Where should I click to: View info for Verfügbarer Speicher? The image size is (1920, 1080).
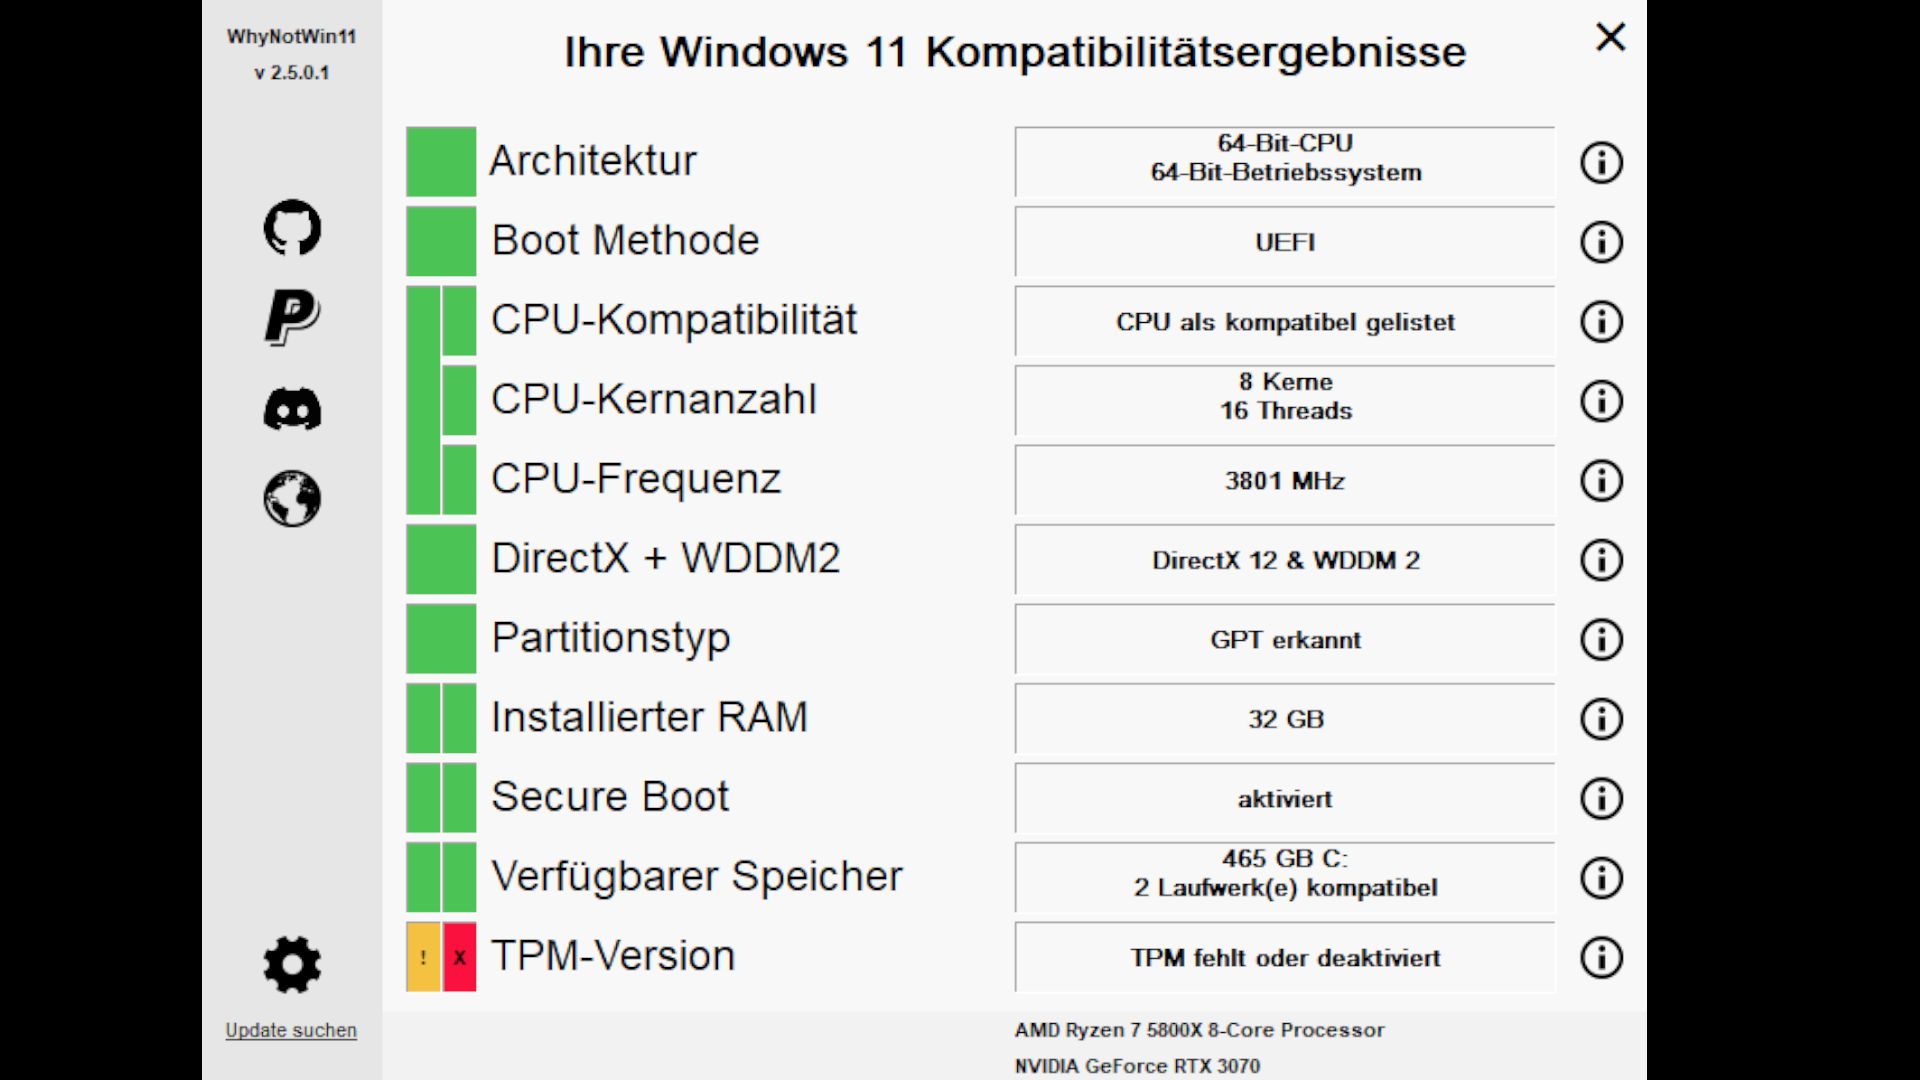(1601, 878)
